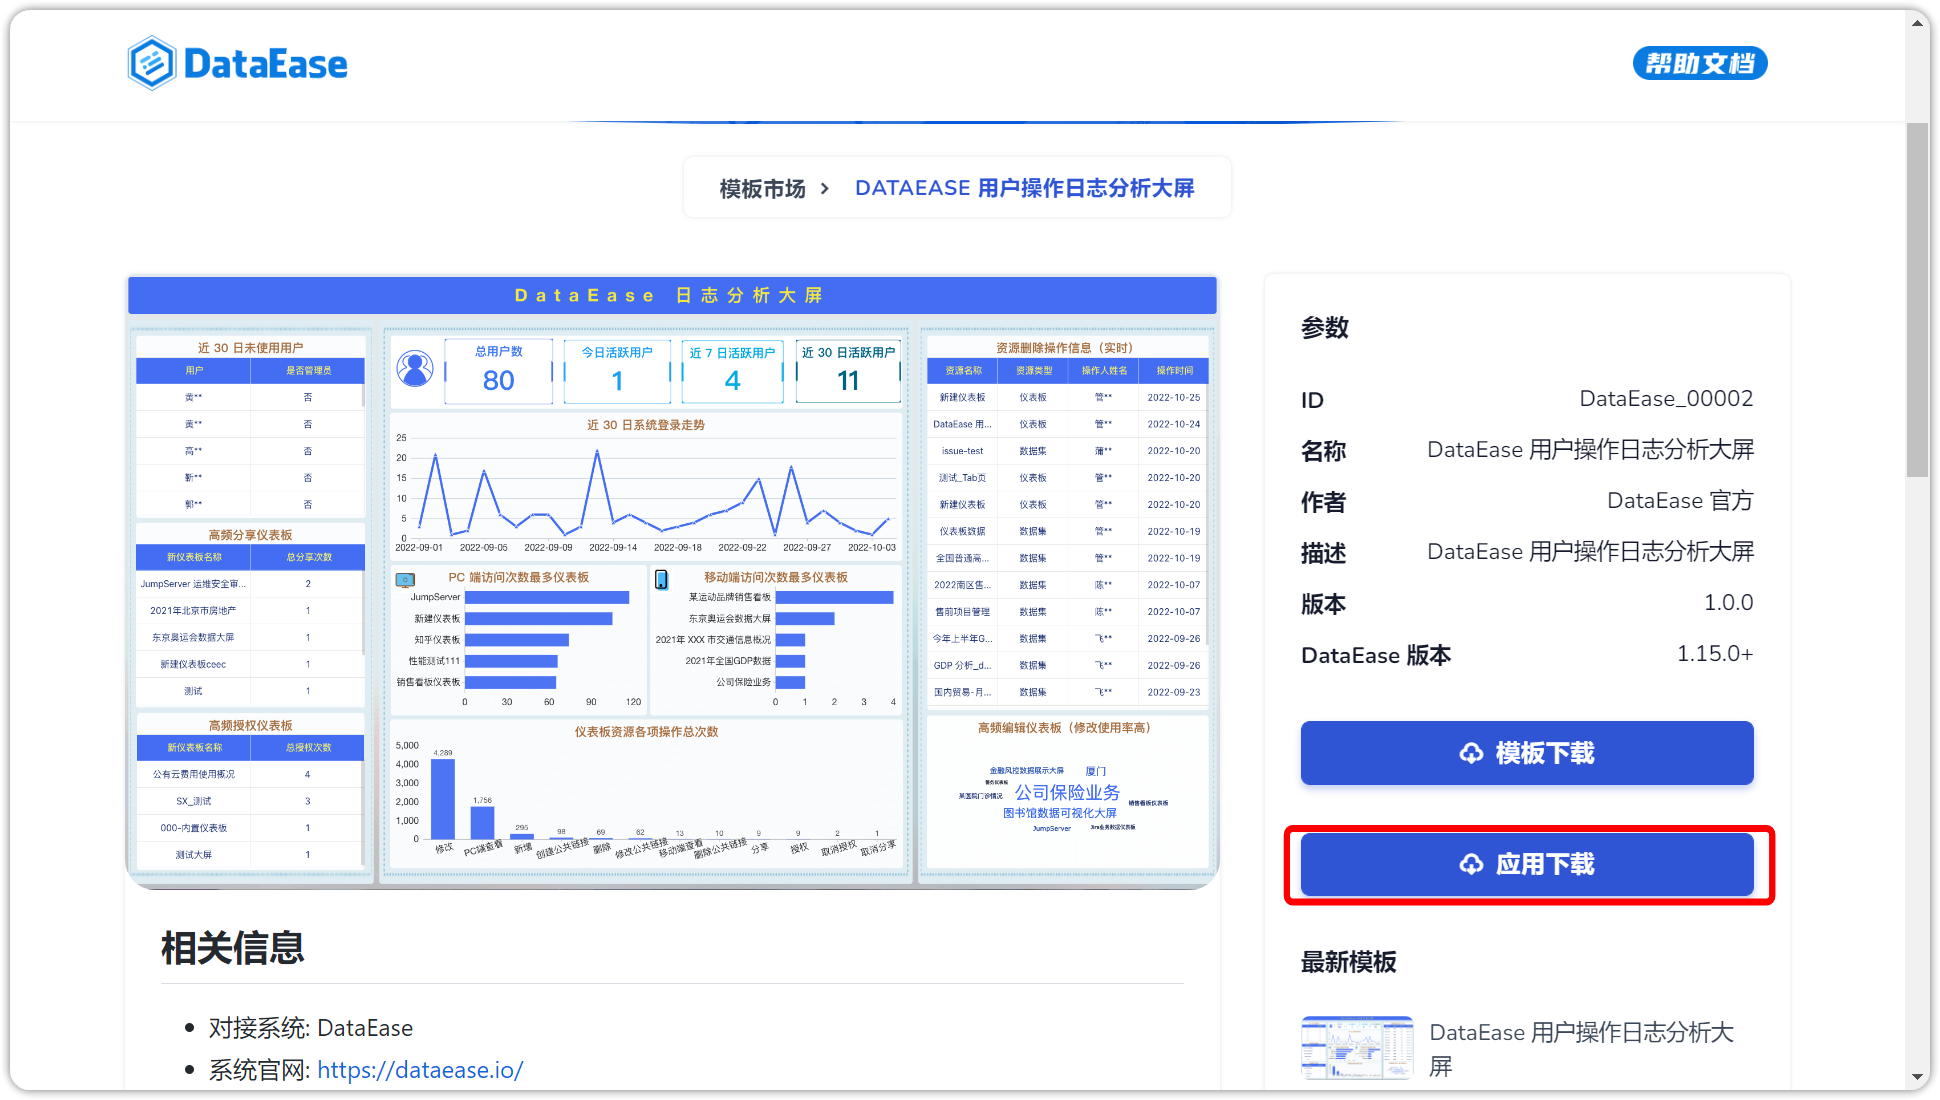Click the mobile phone icon in preview
The height and width of the screenshot is (1100, 1940).
[661, 579]
